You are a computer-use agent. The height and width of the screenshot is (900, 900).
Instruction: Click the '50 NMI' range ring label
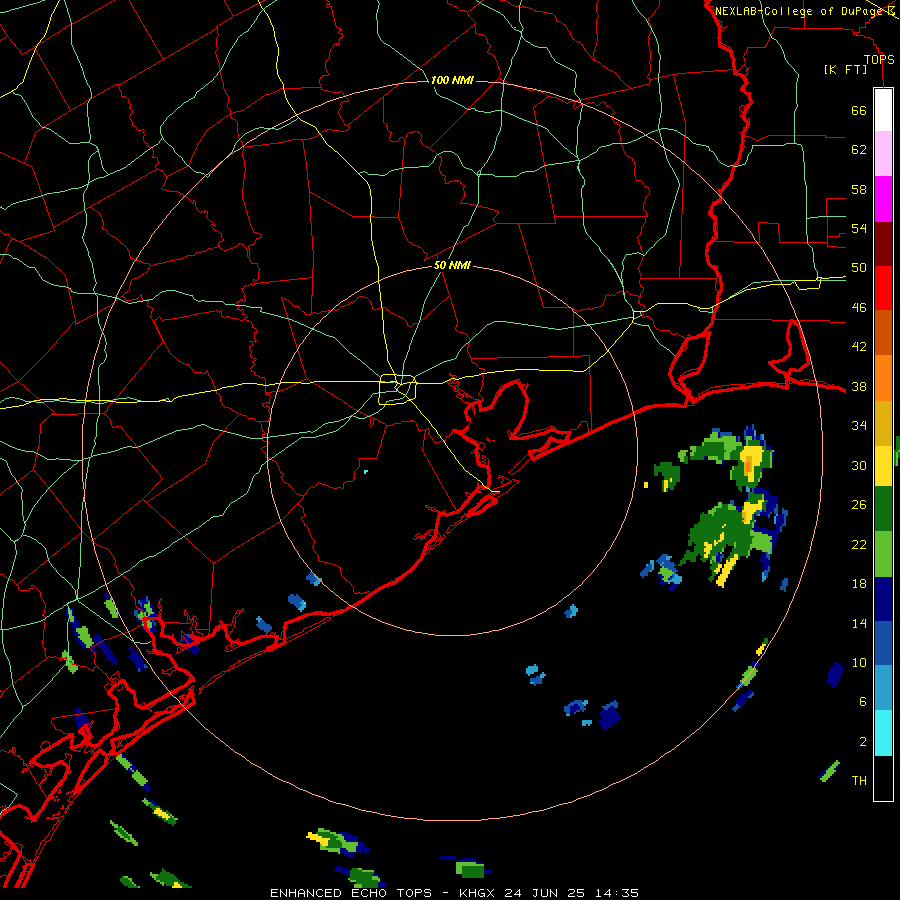[x=452, y=265]
